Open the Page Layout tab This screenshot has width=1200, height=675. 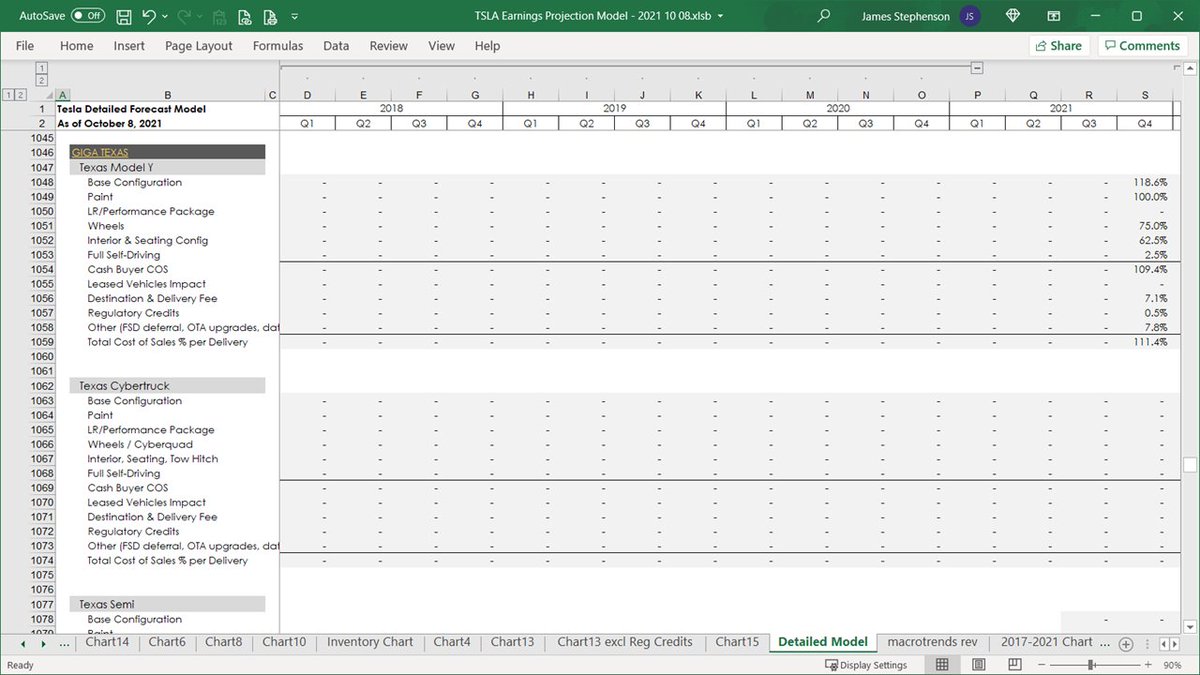click(x=199, y=46)
